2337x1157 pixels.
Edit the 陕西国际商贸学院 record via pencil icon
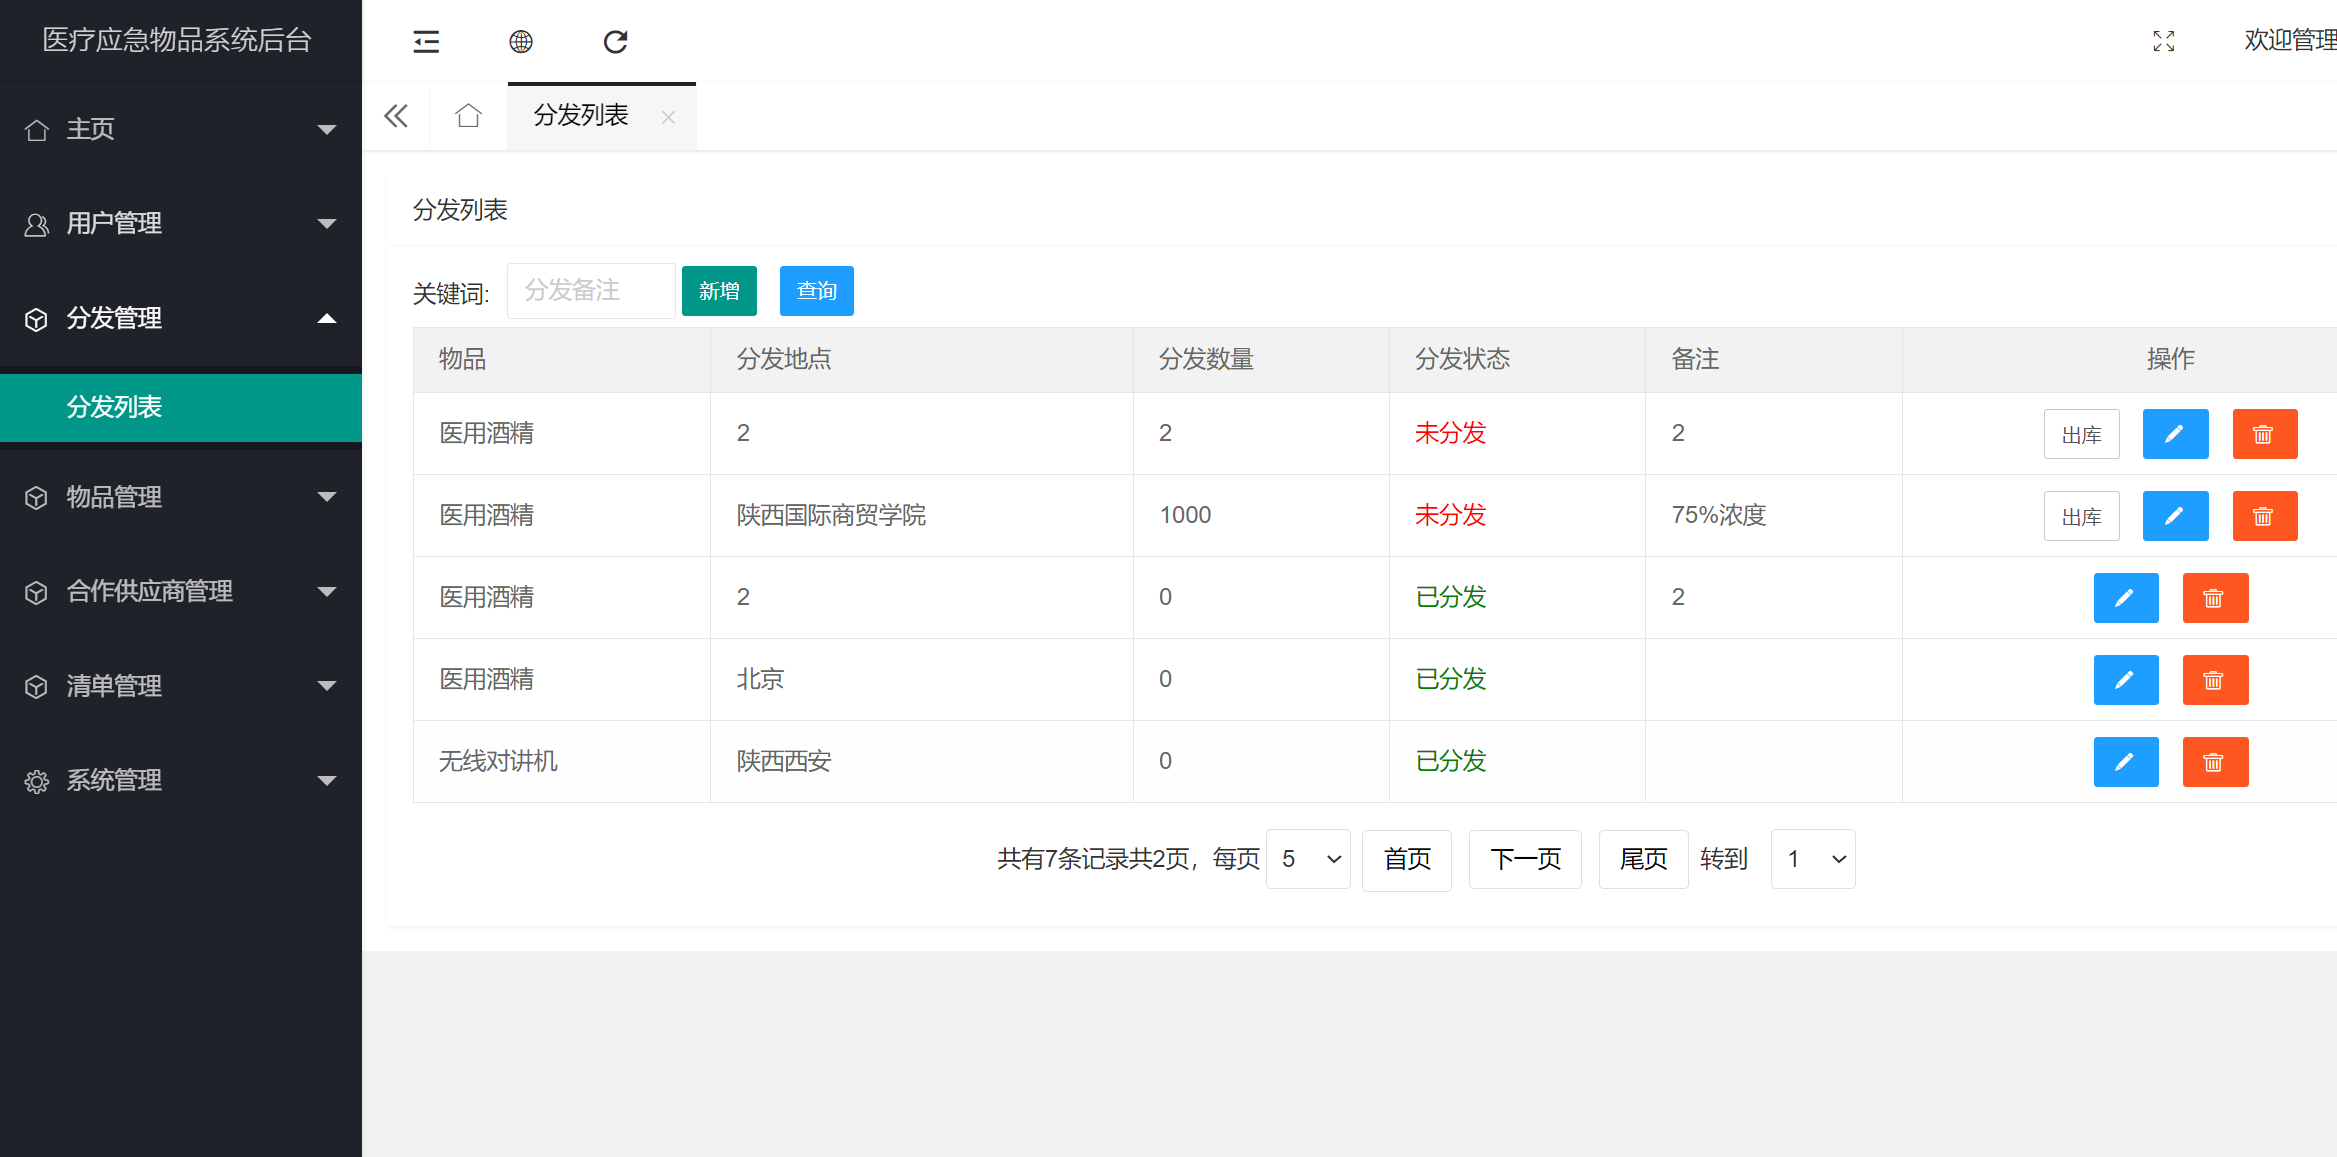tap(2175, 515)
